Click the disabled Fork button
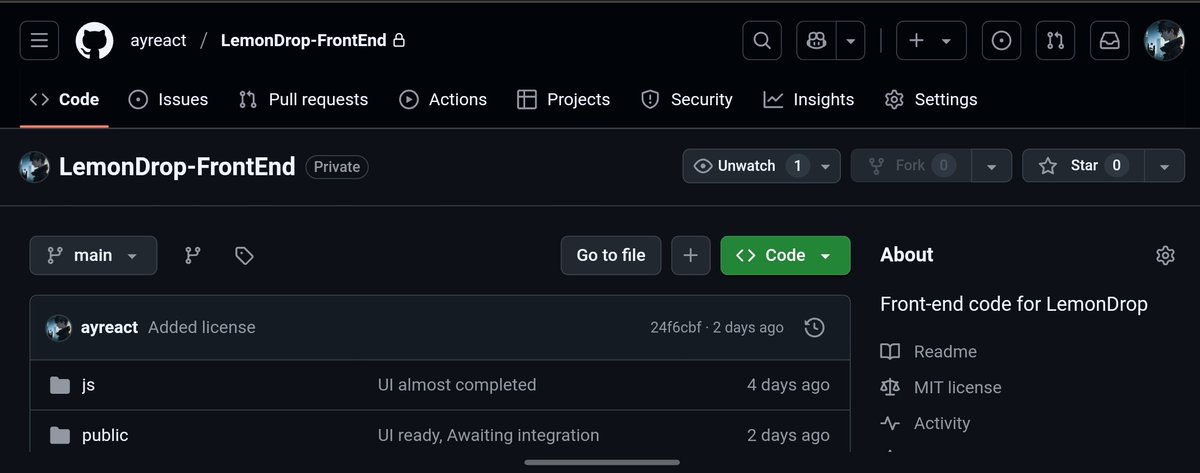This screenshot has height=473, width=1200. (911, 166)
